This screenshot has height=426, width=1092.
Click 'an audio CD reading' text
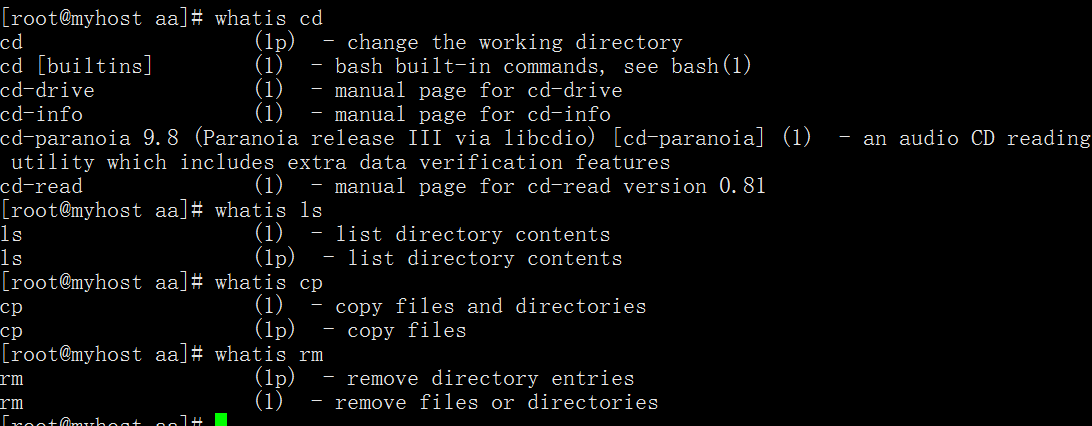[x=976, y=139]
